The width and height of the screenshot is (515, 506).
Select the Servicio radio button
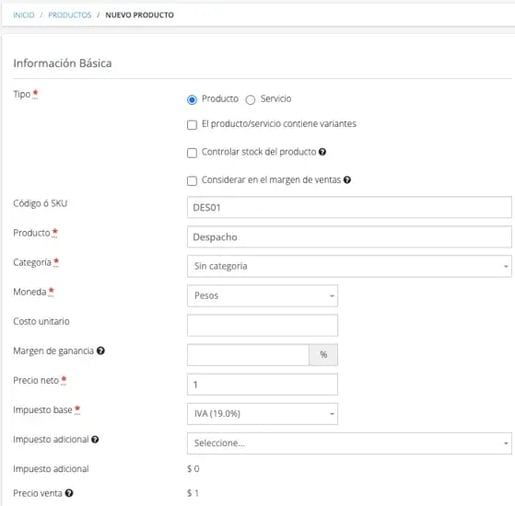pos(250,100)
